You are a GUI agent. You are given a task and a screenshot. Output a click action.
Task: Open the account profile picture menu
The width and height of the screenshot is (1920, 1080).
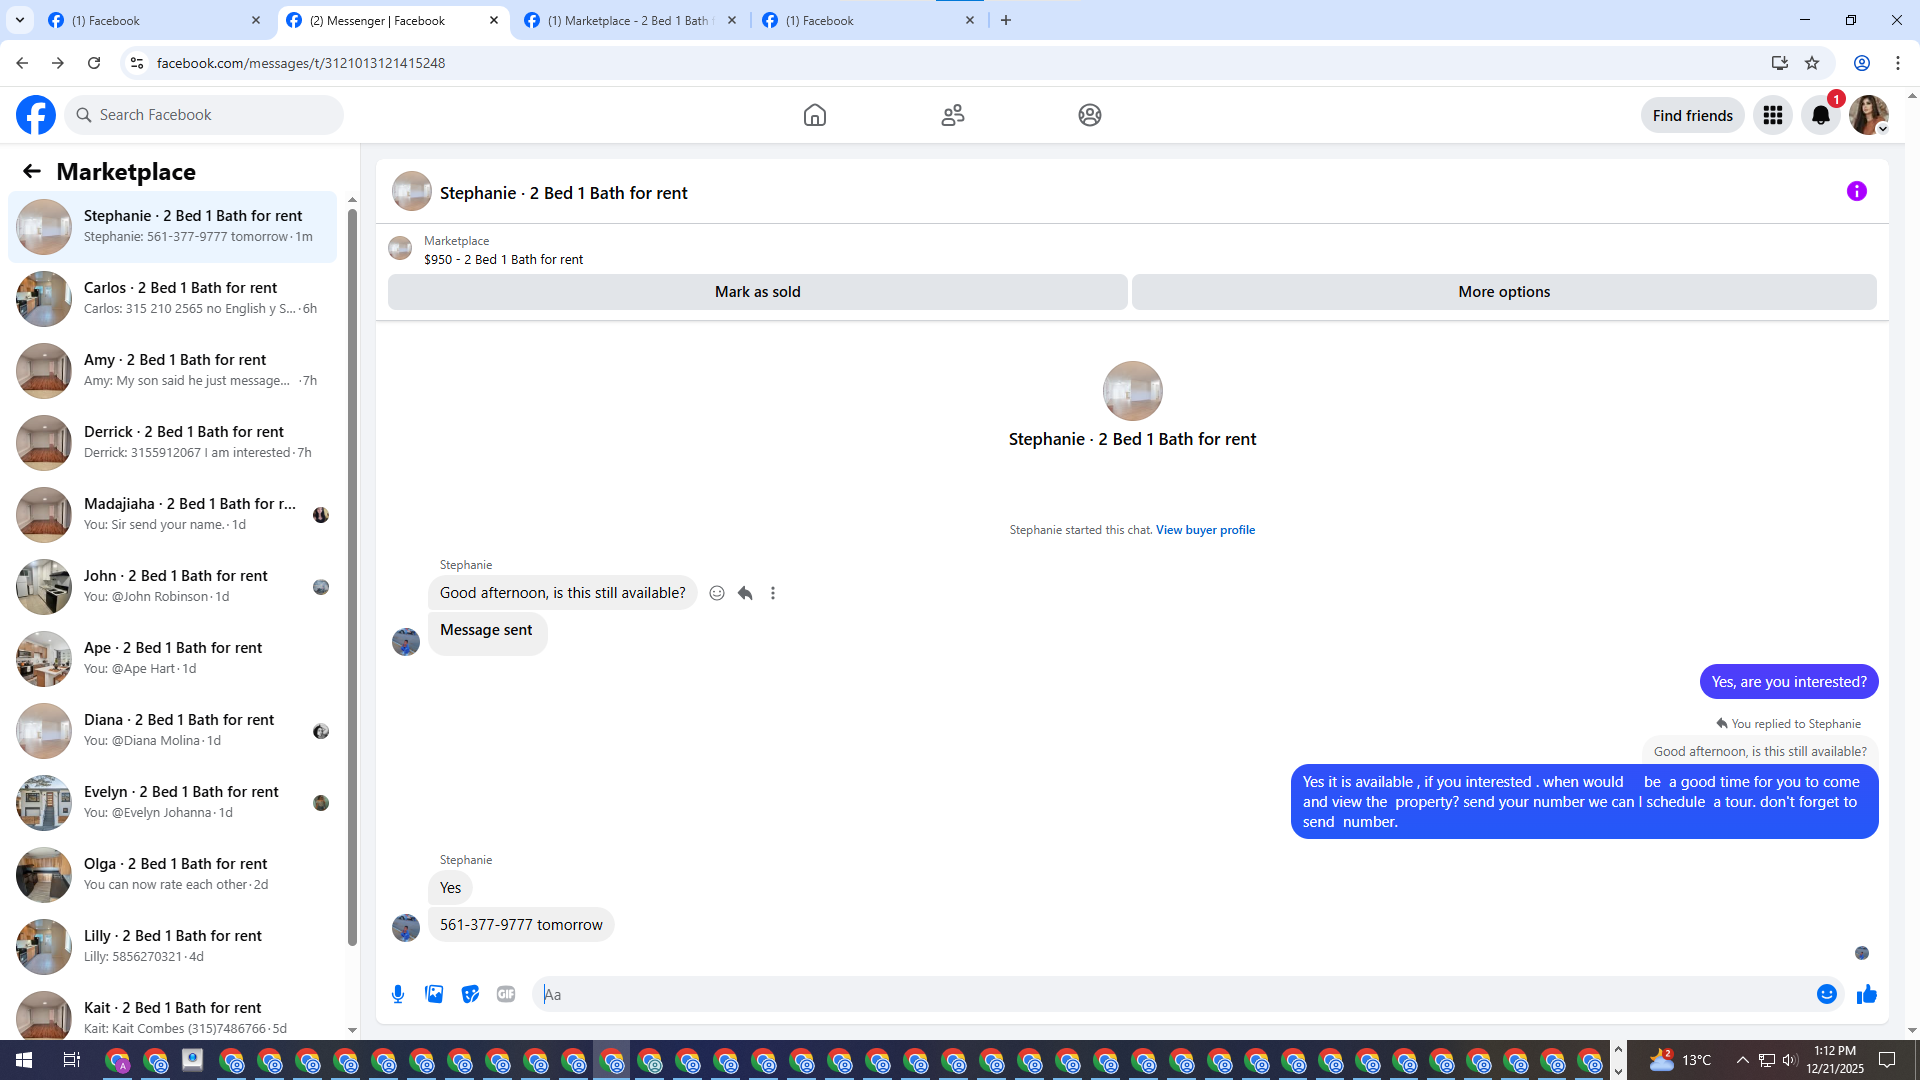click(x=1869, y=115)
